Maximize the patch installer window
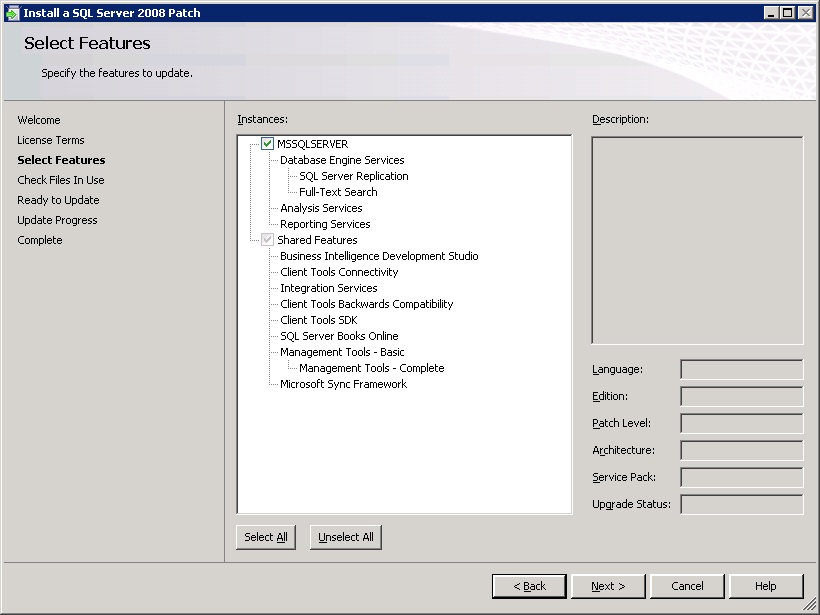The image size is (820, 615). (x=787, y=13)
